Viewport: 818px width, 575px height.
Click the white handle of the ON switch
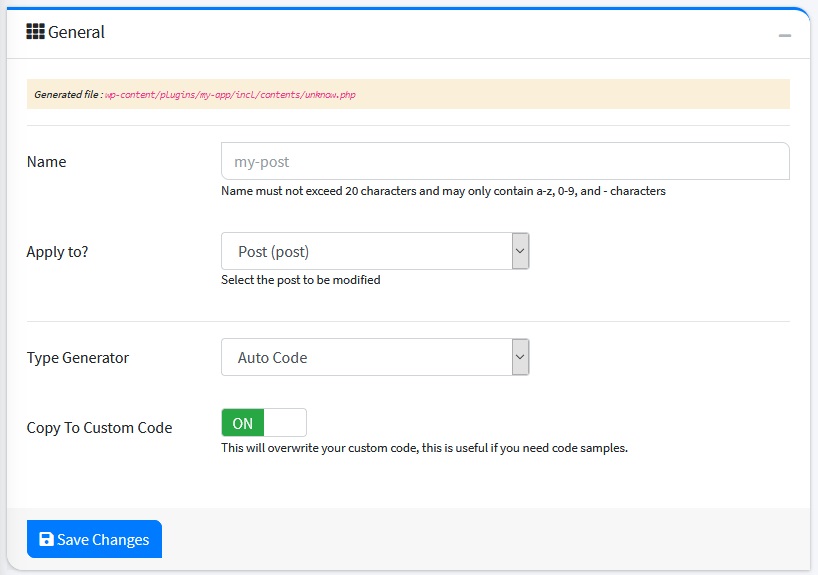coord(285,423)
